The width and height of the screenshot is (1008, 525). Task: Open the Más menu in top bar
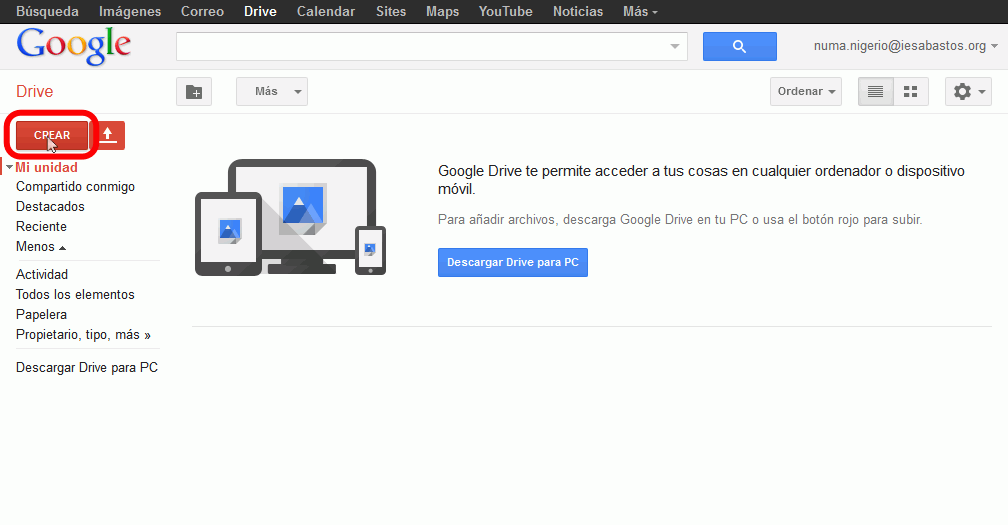640,12
